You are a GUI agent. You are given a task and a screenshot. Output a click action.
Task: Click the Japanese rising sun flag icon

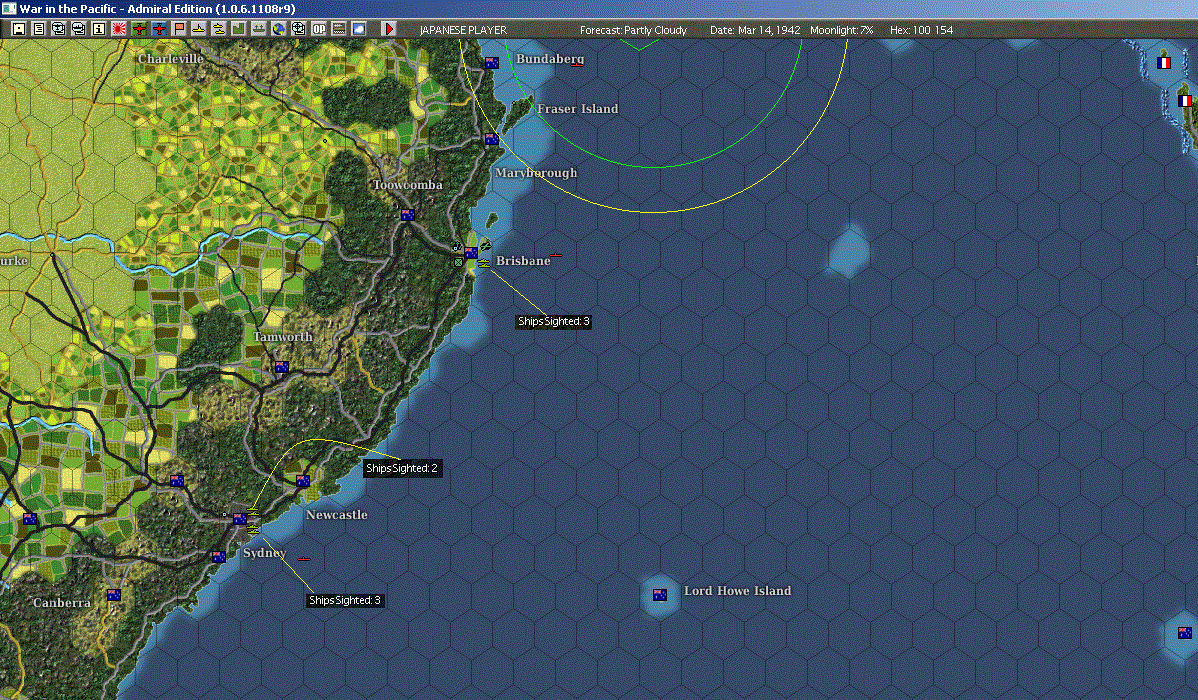tap(118, 29)
